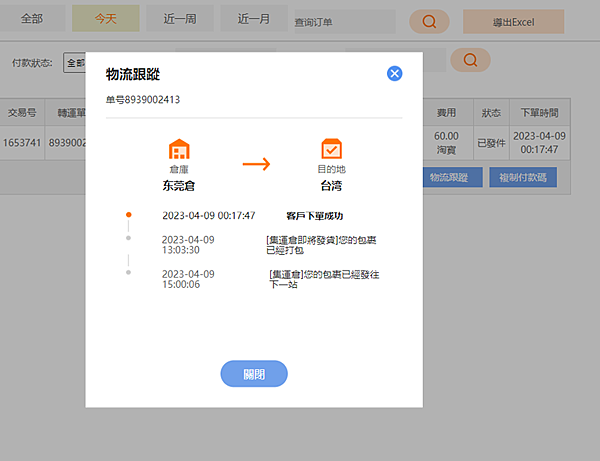Click the 台湾 destination label
Screen dimensions: 600x461
331,186
